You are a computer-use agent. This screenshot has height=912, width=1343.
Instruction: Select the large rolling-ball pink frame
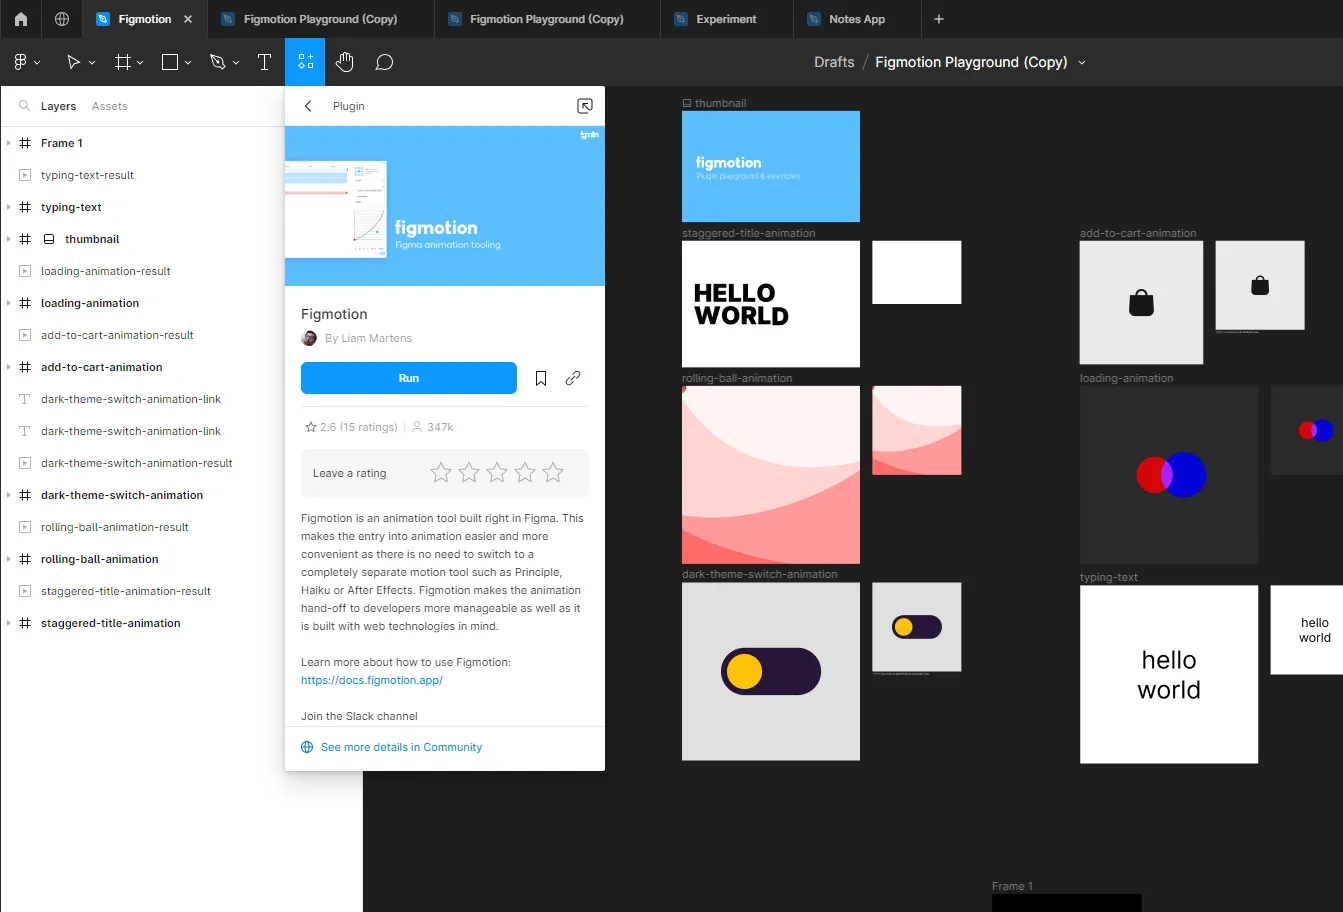[771, 475]
